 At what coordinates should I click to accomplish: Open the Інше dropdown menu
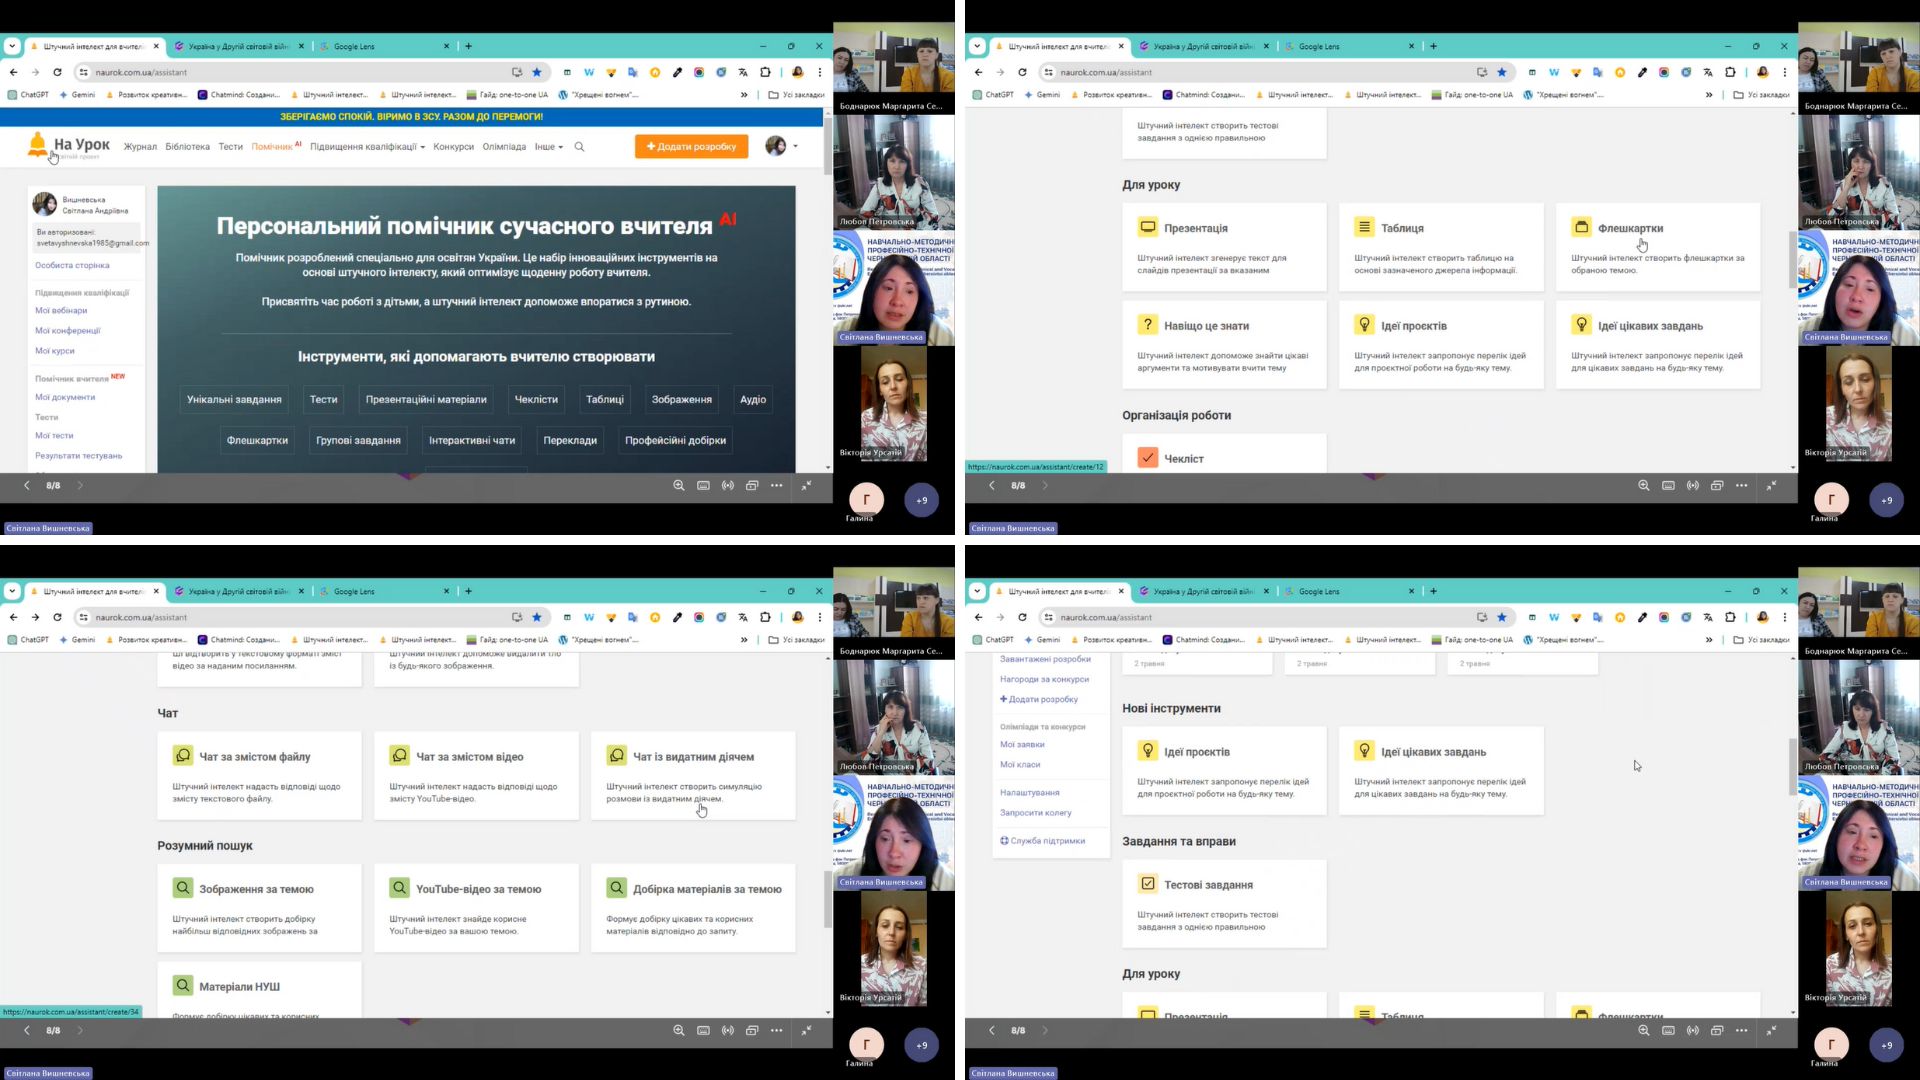tap(548, 147)
